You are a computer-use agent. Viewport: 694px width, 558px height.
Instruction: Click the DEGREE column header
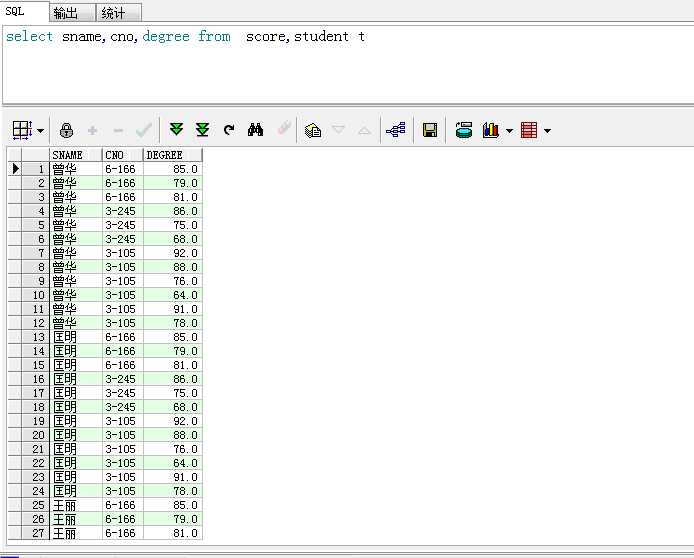(x=173, y=155)
